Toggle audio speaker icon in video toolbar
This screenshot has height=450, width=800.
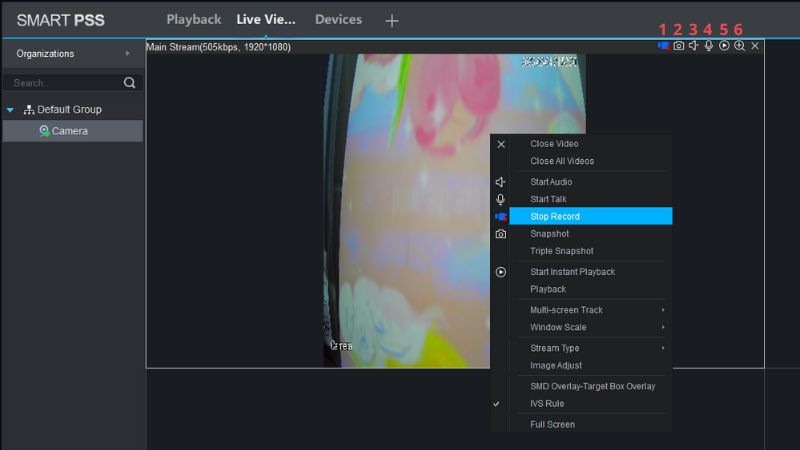click(693, 46)
